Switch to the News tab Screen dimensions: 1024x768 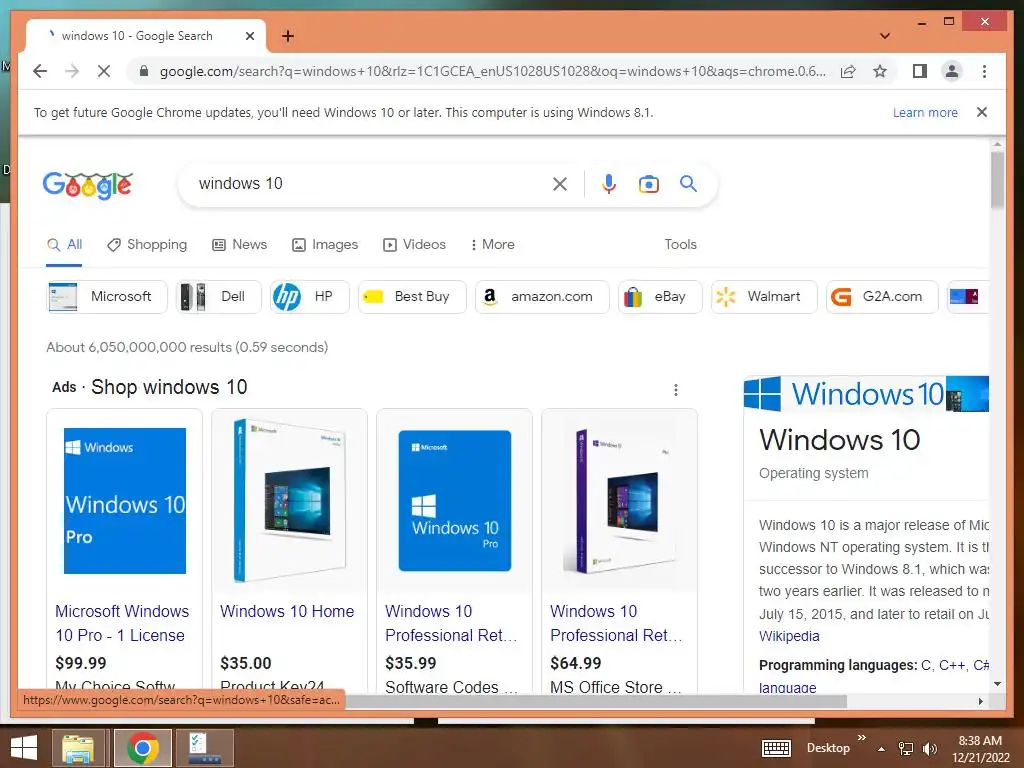point(239,245)
